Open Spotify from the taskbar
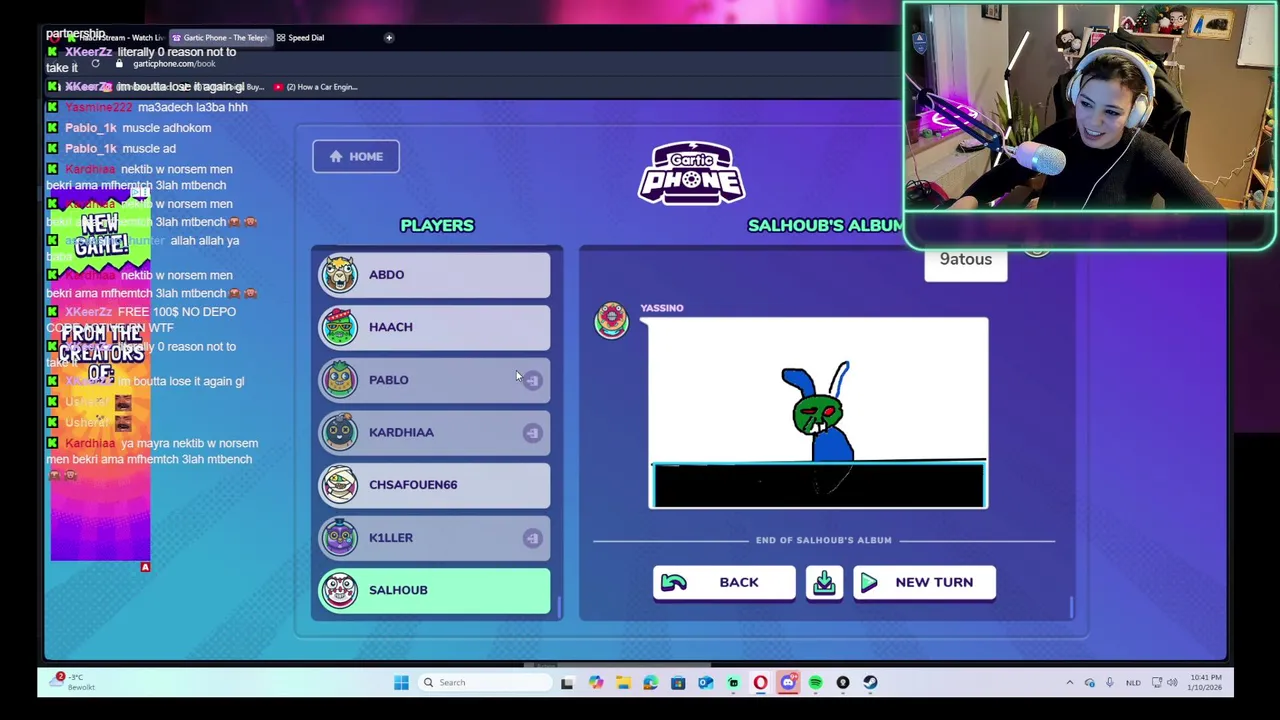Image resolution: width=1280 pixels, height=720 pixels. pyautogui.click(x=815, y=683)
